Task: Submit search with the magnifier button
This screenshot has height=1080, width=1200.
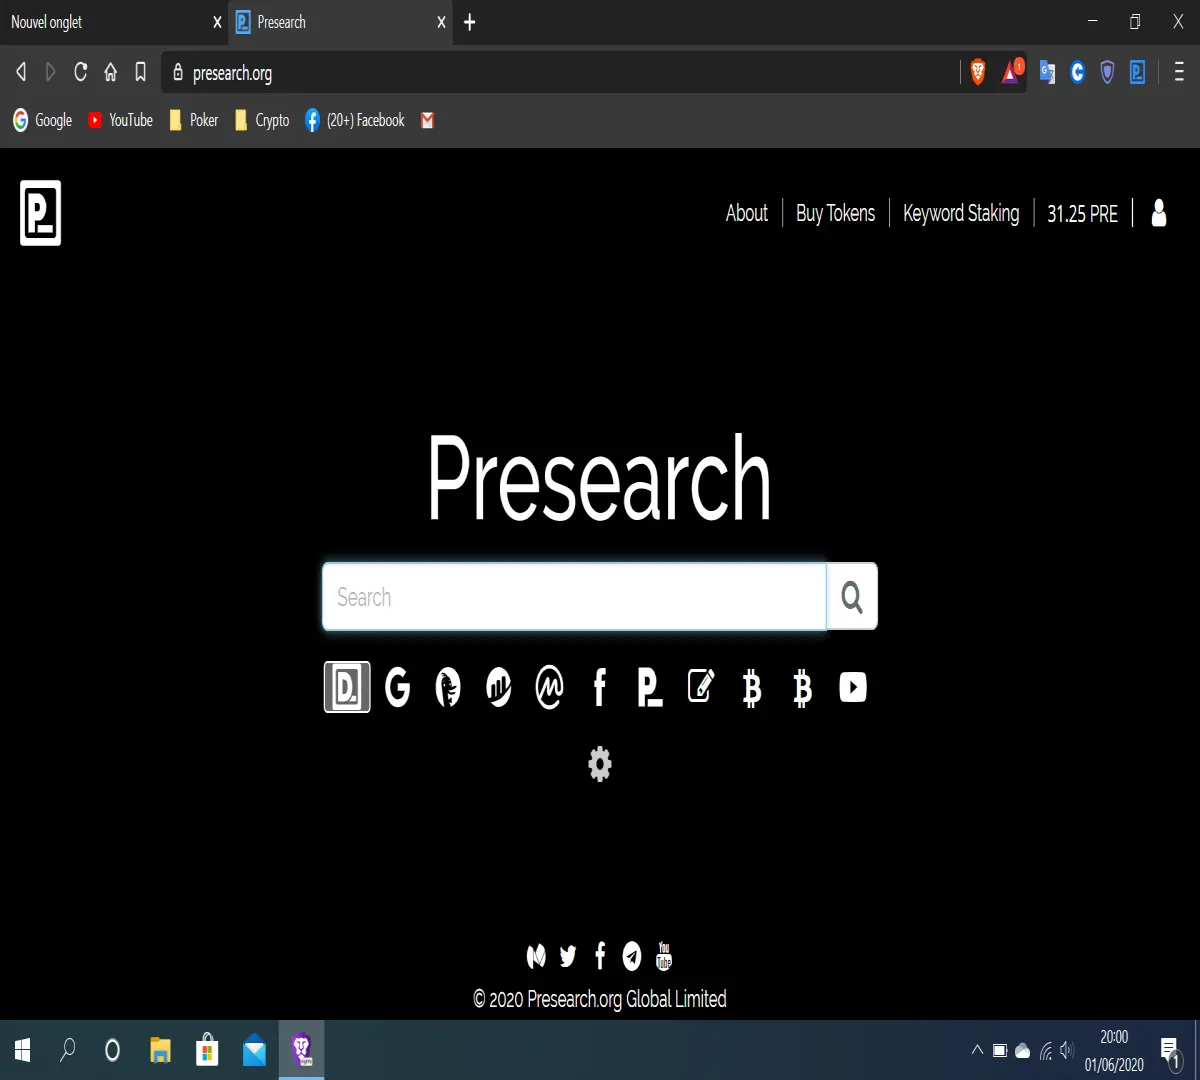Action: pyautogui.click(x=852, y=597)
